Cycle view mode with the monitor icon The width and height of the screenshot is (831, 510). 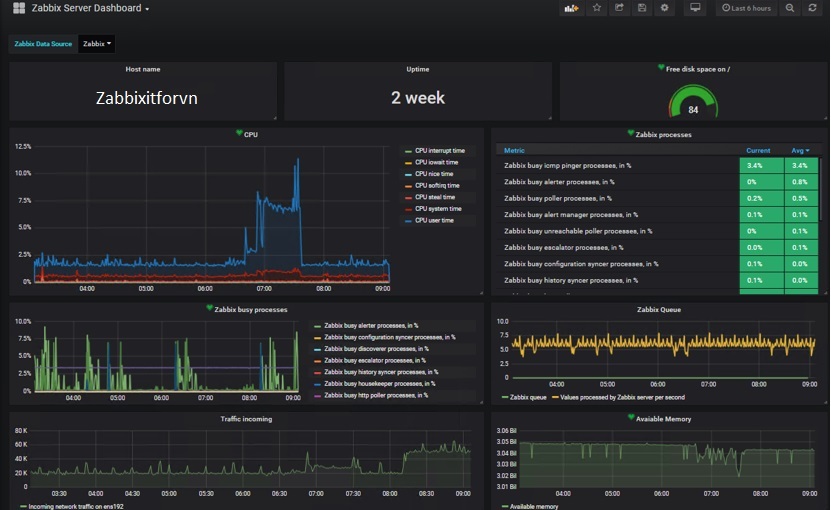pos(695,8)
